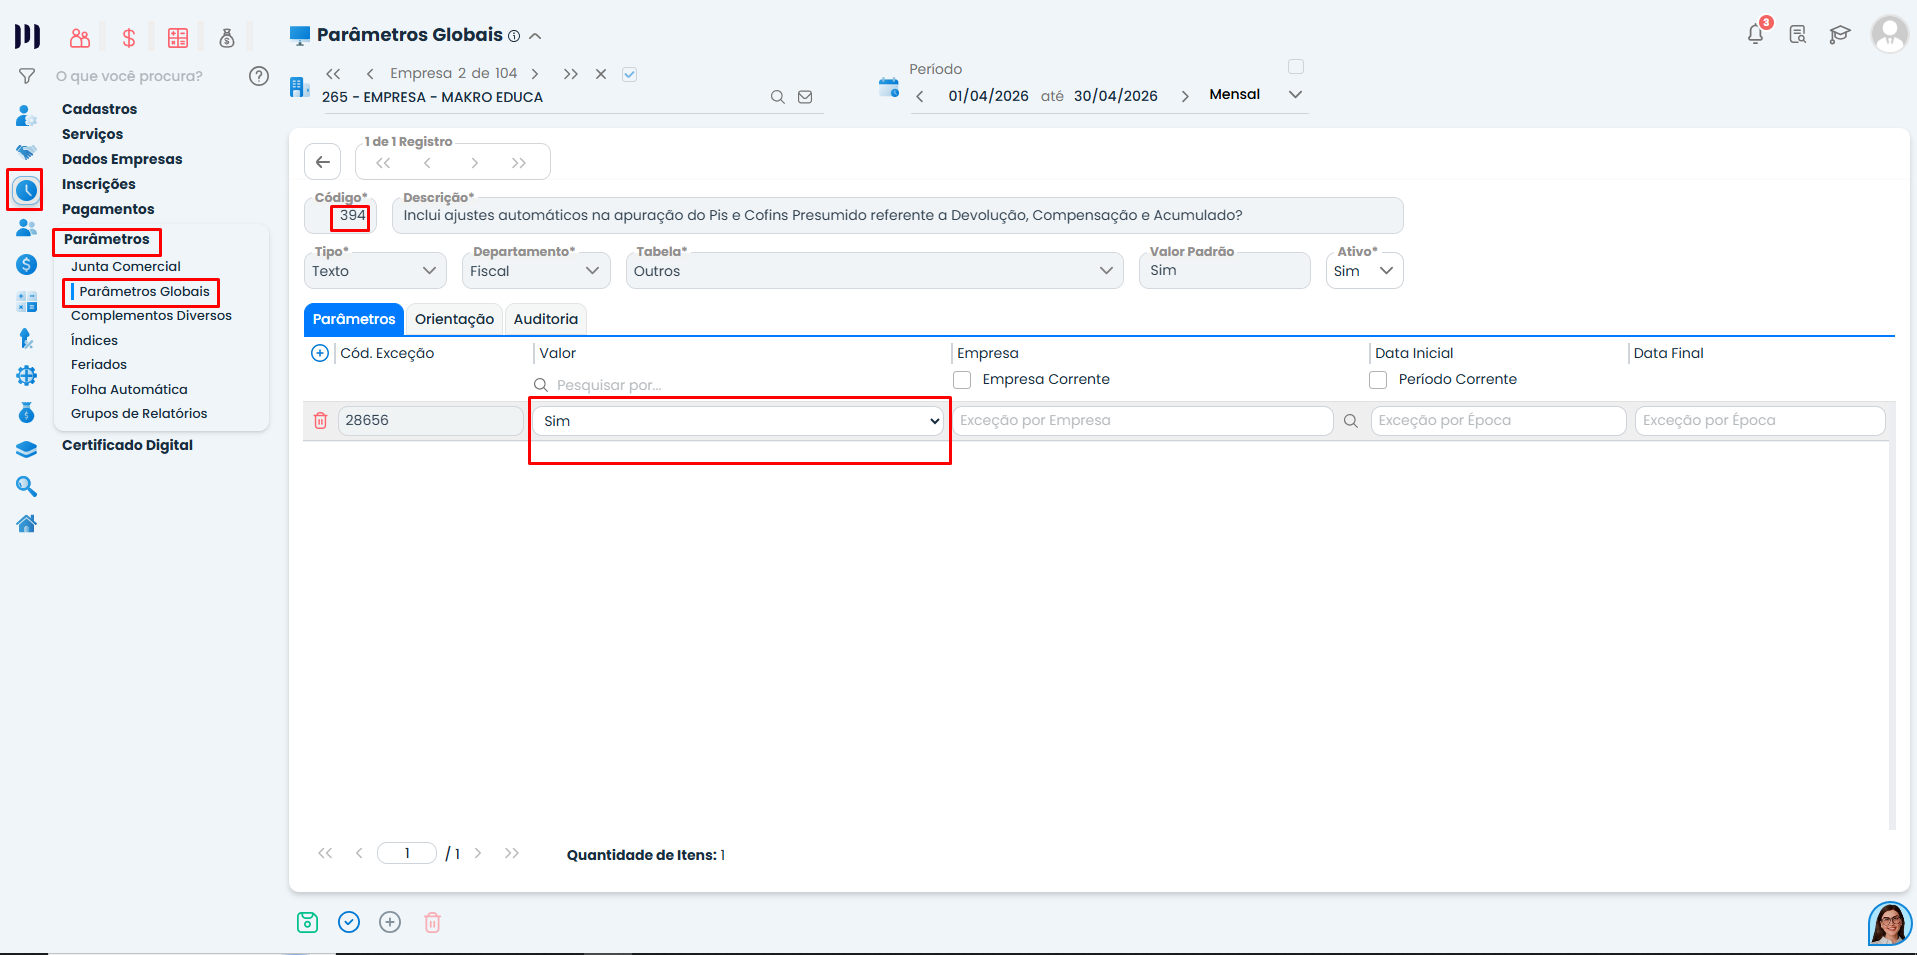
Task: Click the Descrição text field
Action: pos(897,216)
